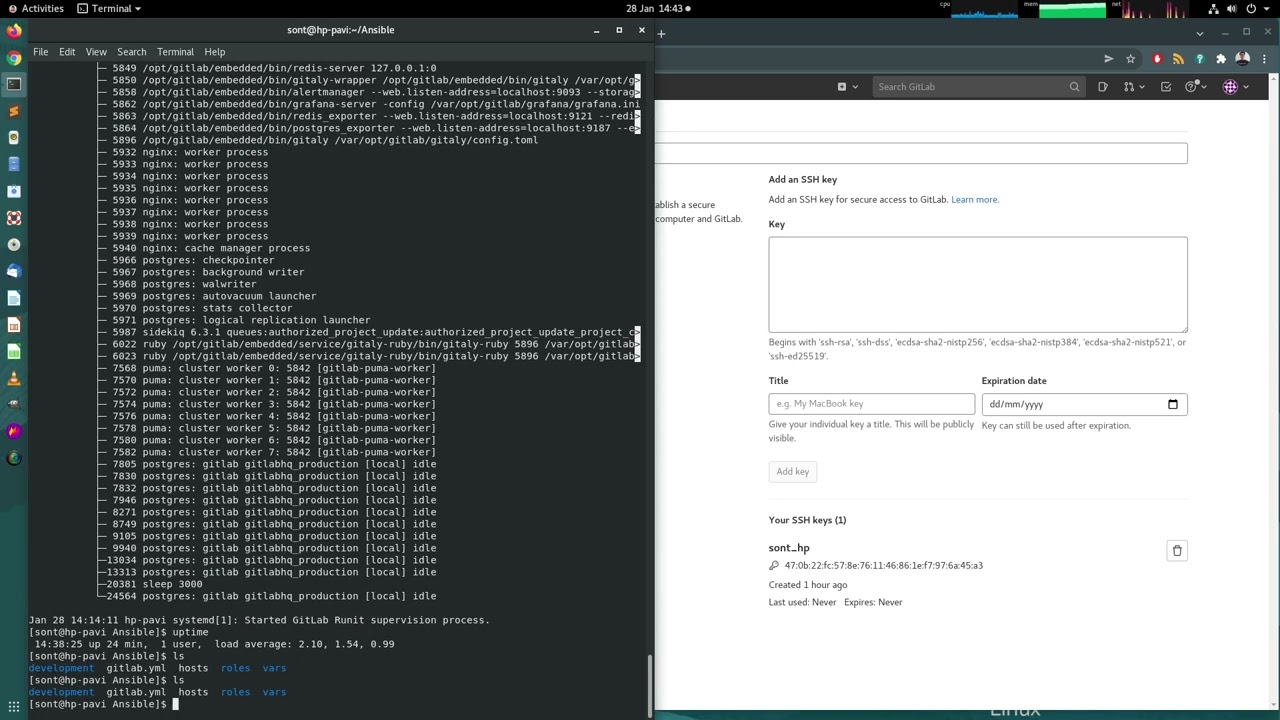Click the clock showing 28 Jan 14:43
This screenshot has height=720, width=1280.
[x=657, y=8]
